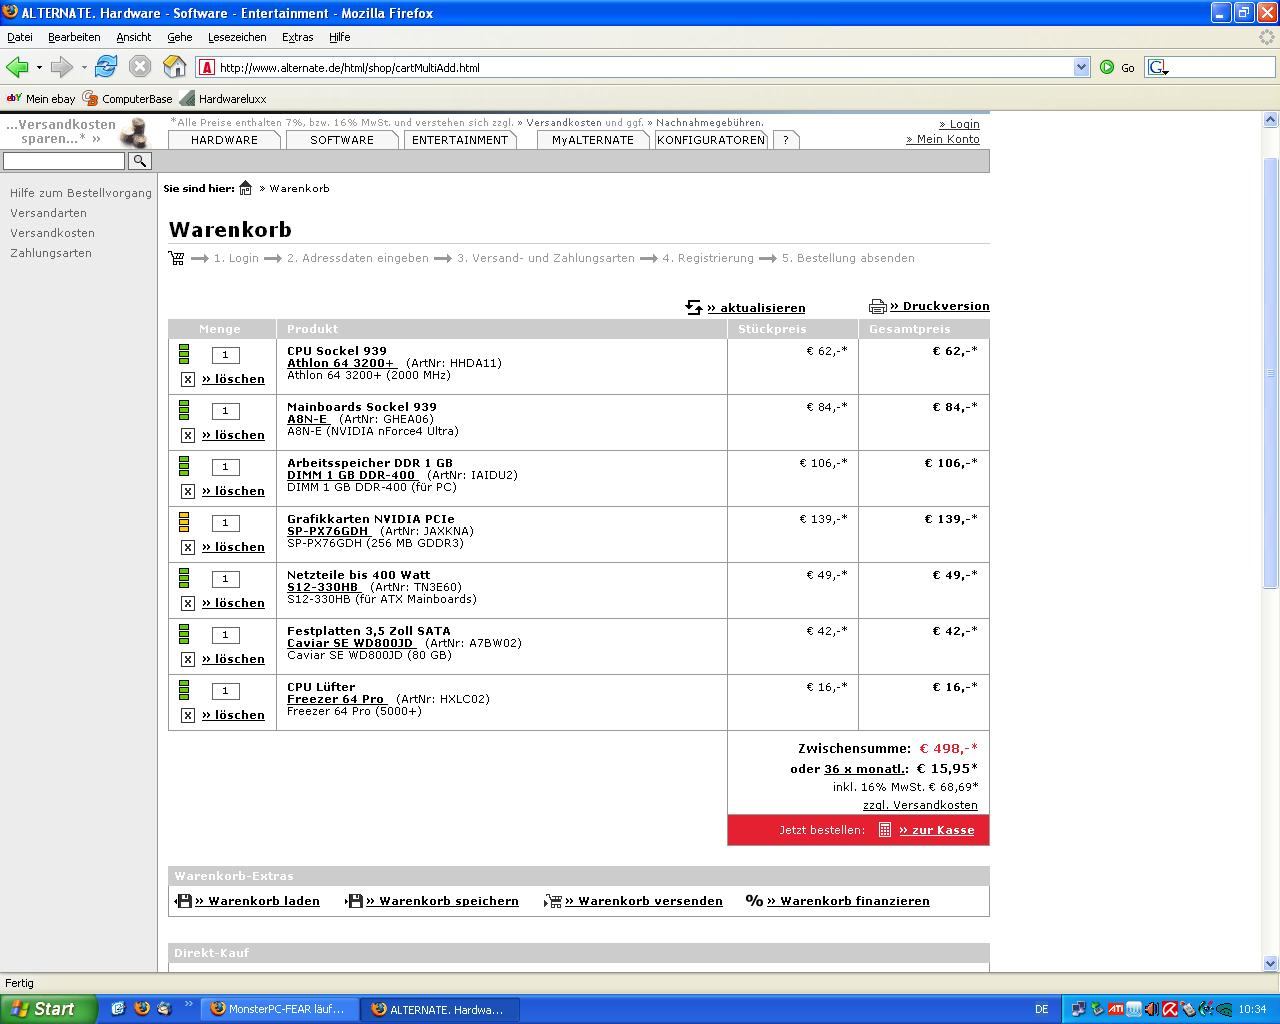
Task: Click the breadcrumb home icon
Action: (x=245, y=188)
